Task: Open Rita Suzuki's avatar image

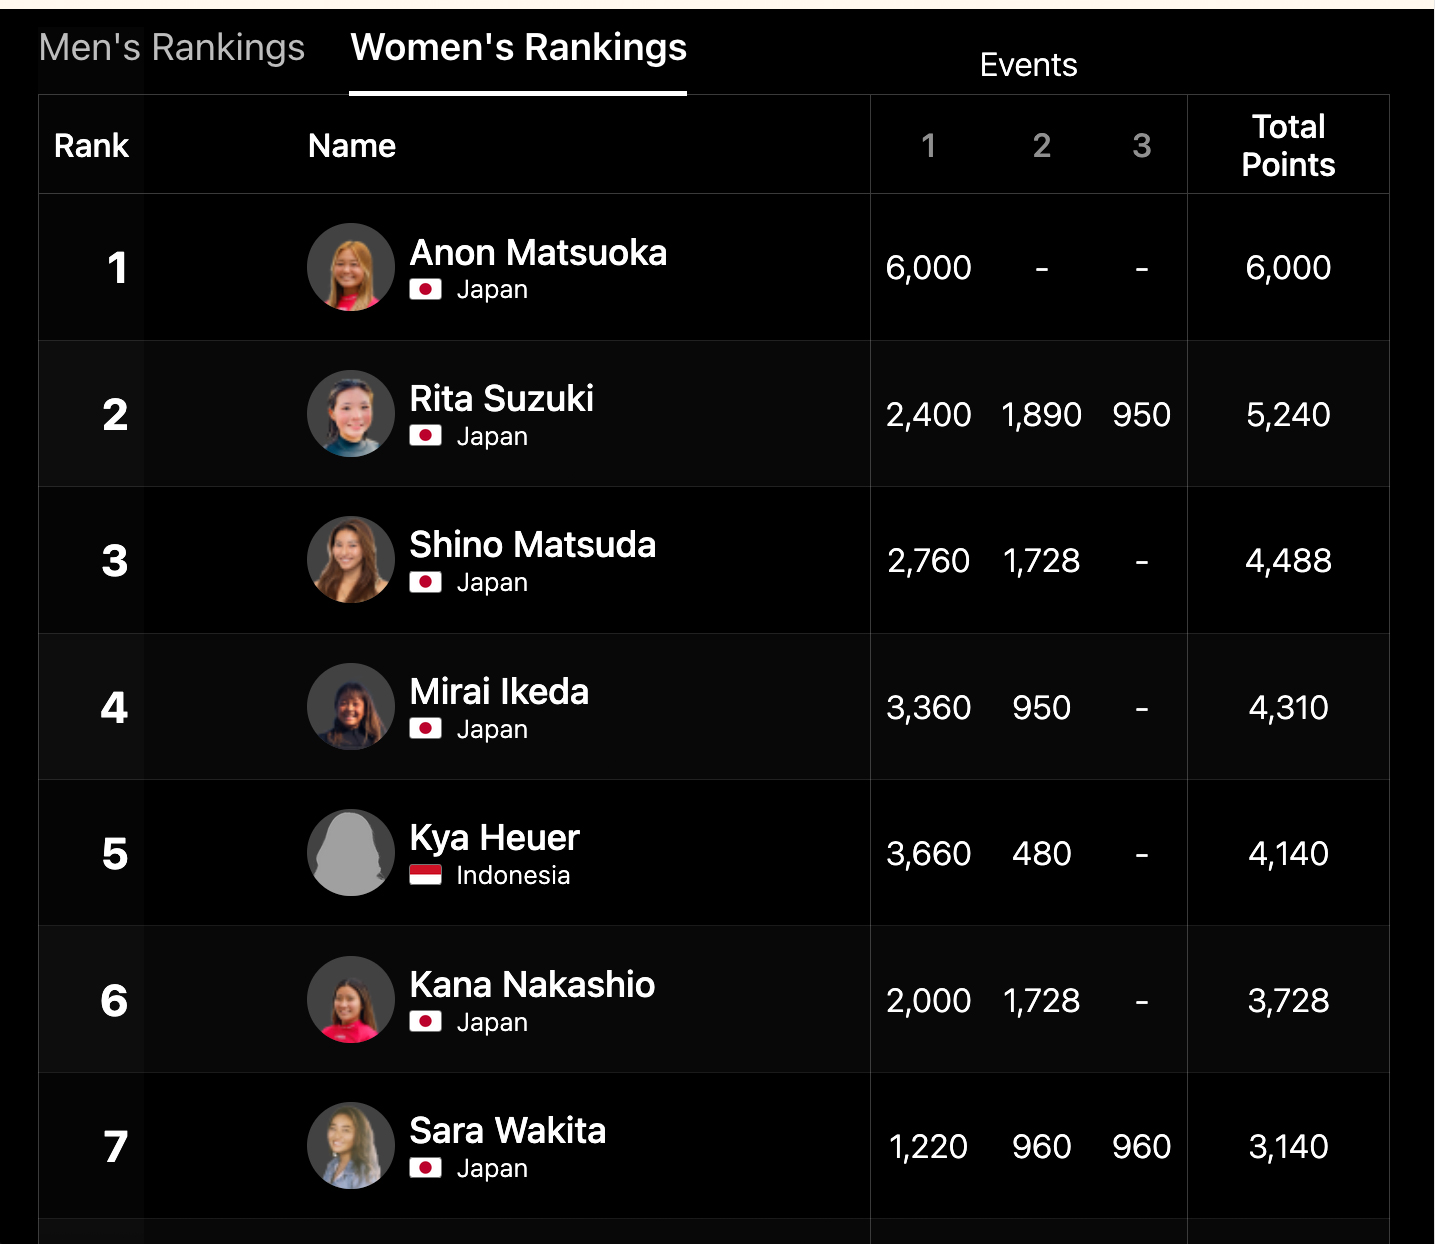Action: (351, 414)
